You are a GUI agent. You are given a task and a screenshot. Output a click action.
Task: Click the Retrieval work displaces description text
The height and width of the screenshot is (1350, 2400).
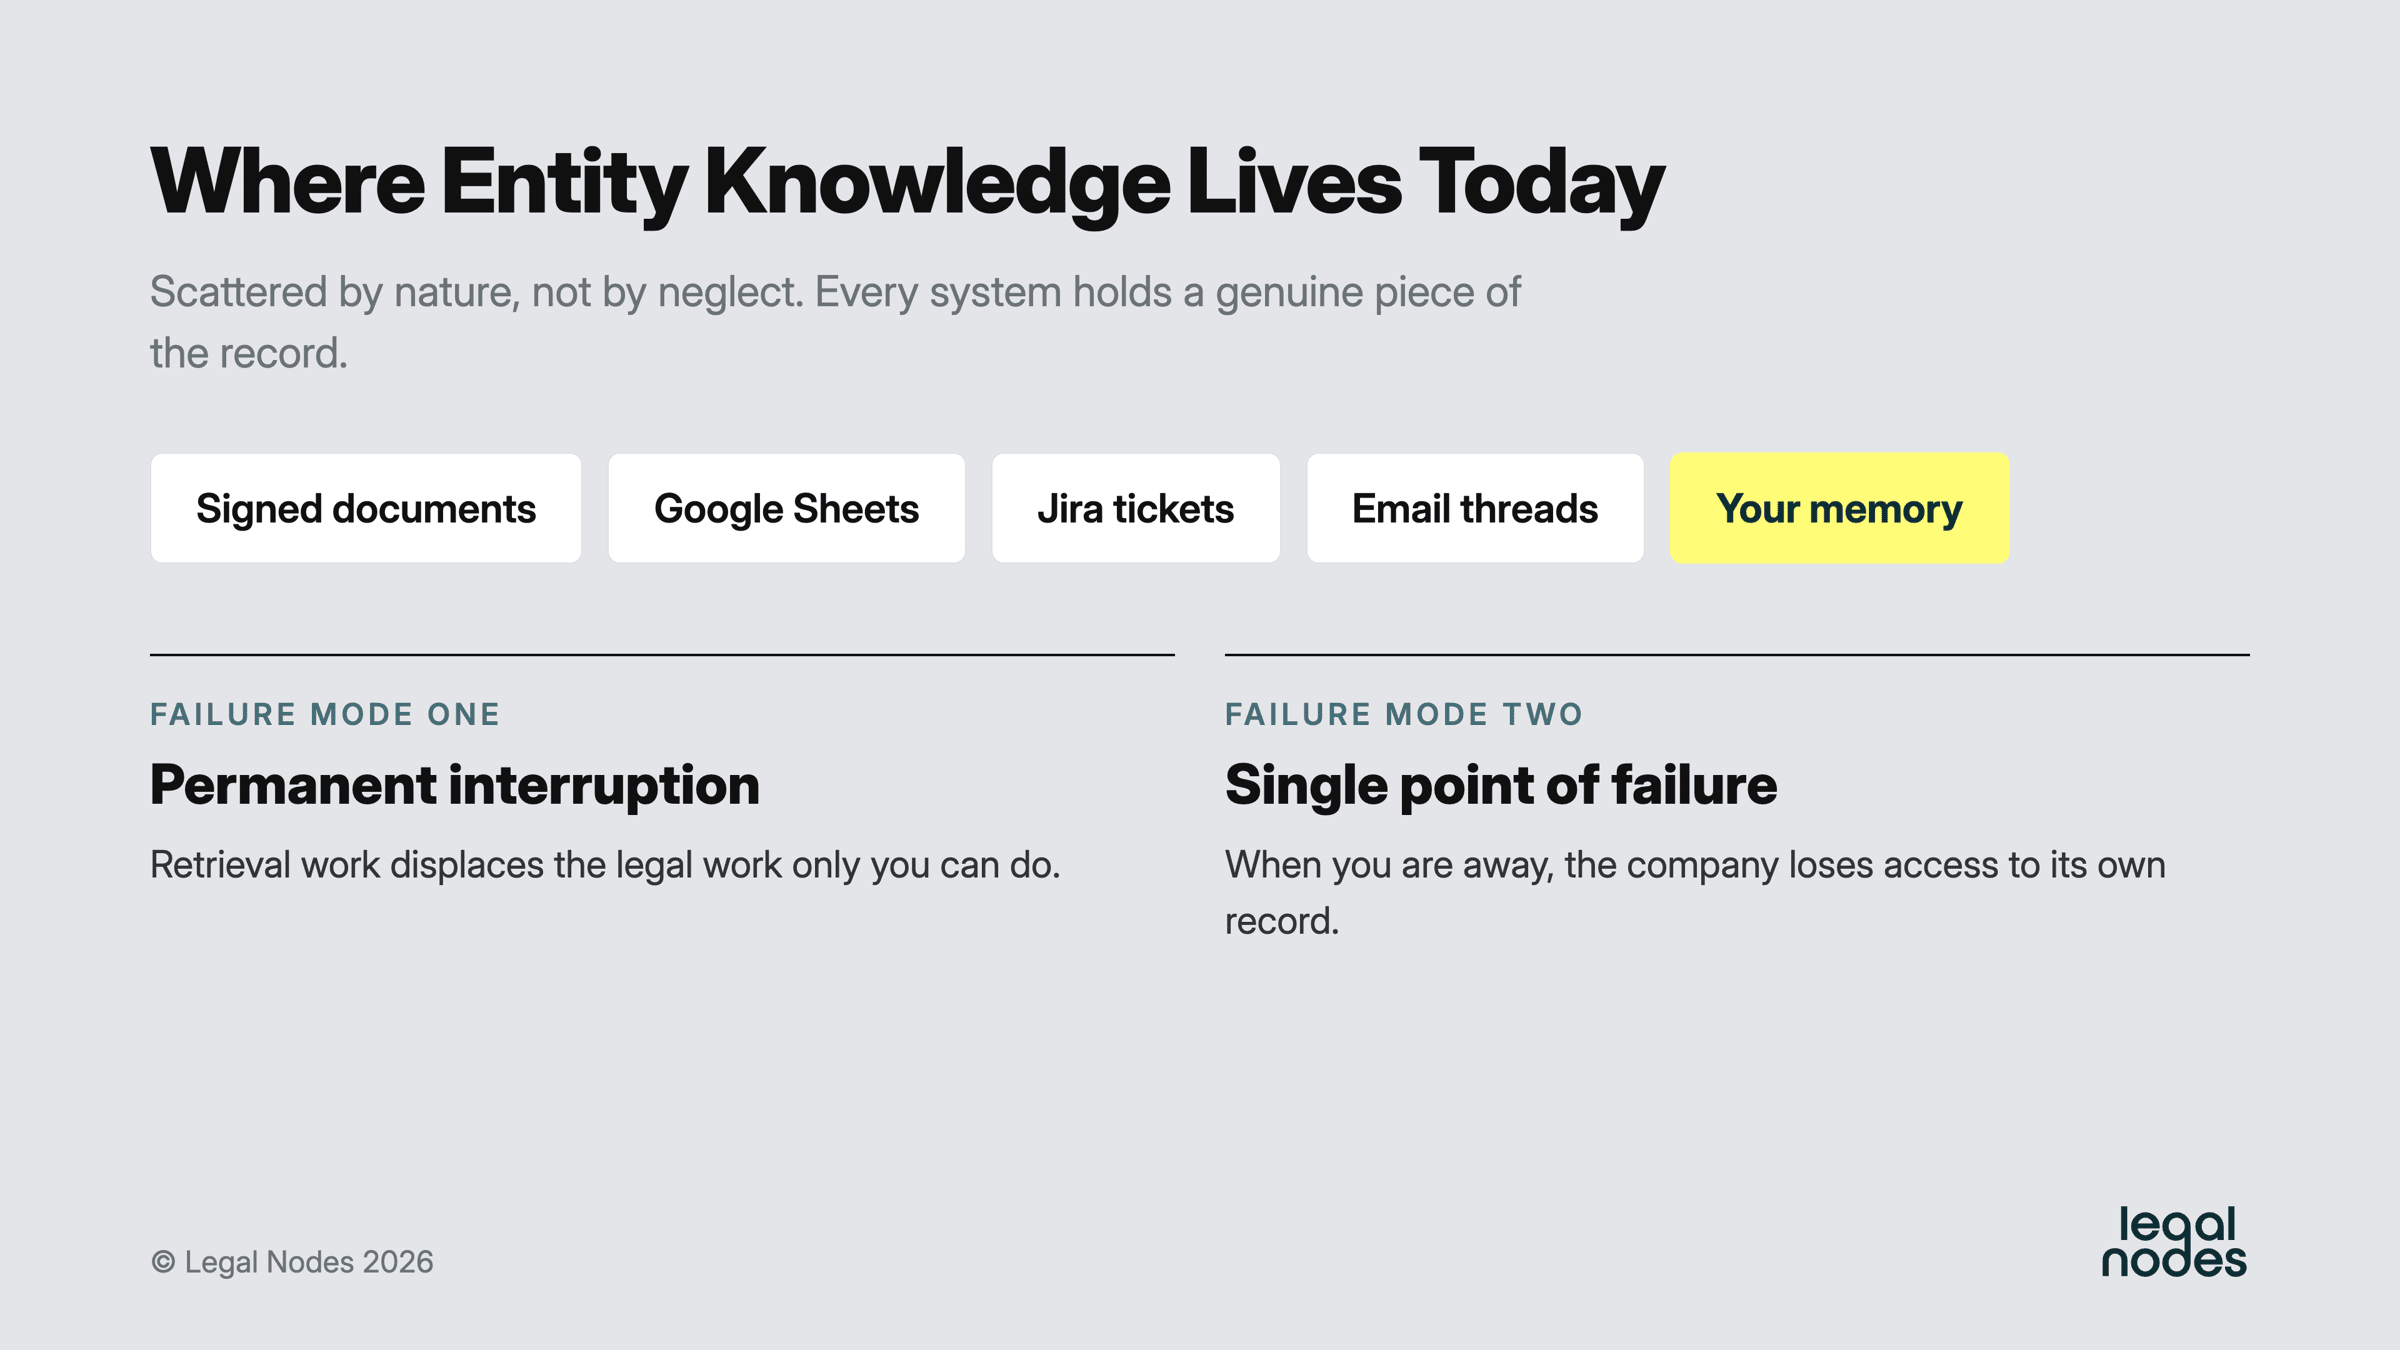(605, 865)
